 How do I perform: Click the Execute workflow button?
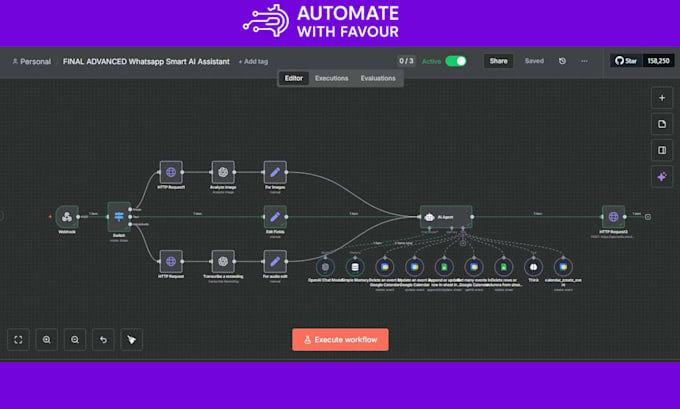pos(340,340)
